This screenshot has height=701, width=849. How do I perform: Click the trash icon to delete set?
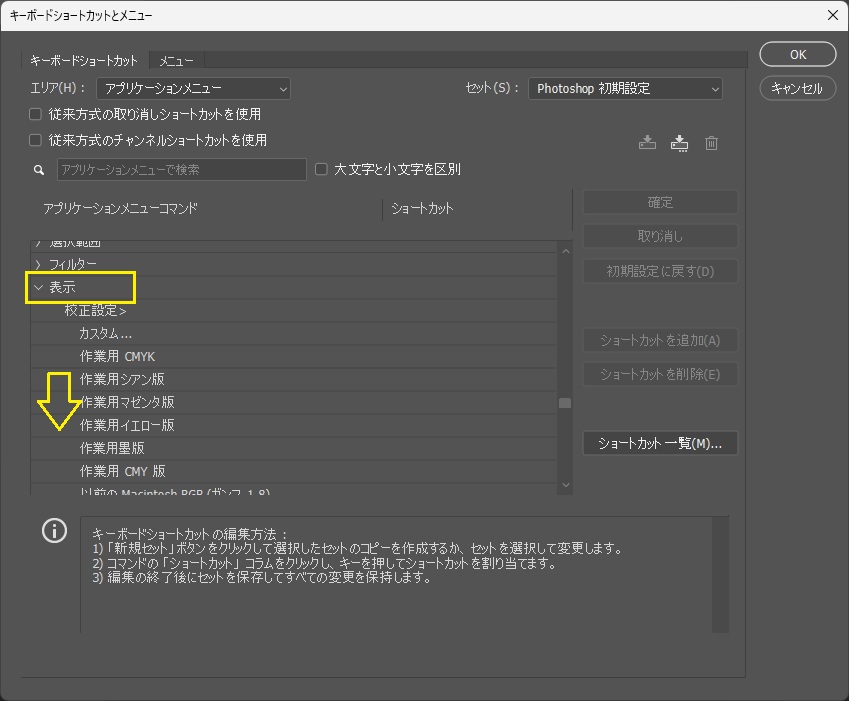click(711, 143)
